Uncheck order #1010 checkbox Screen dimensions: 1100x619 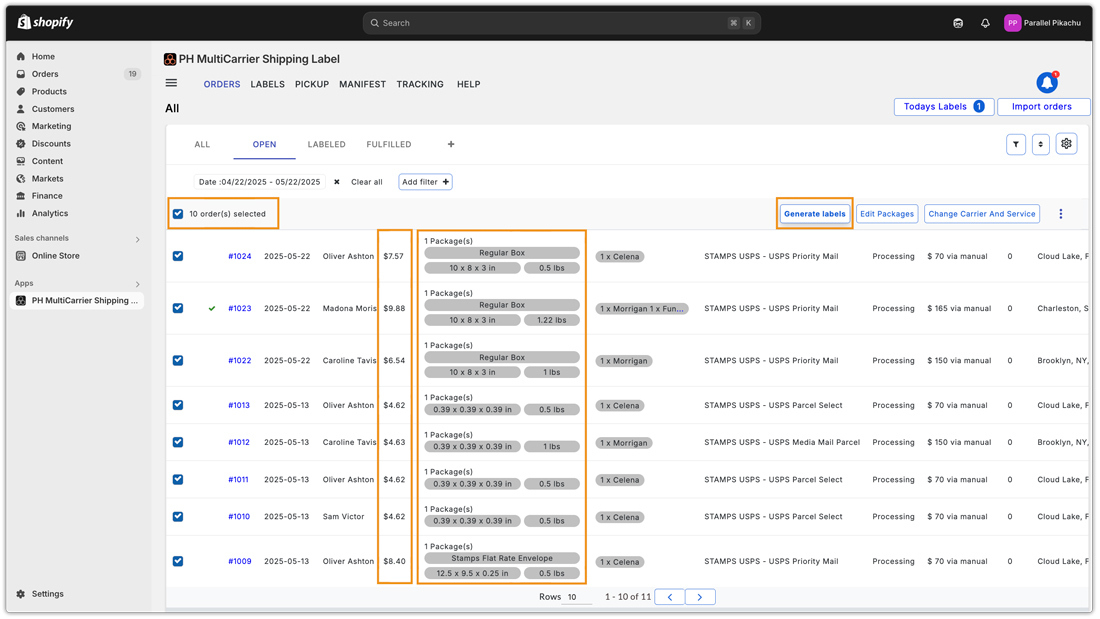click(x=178, y=517)
